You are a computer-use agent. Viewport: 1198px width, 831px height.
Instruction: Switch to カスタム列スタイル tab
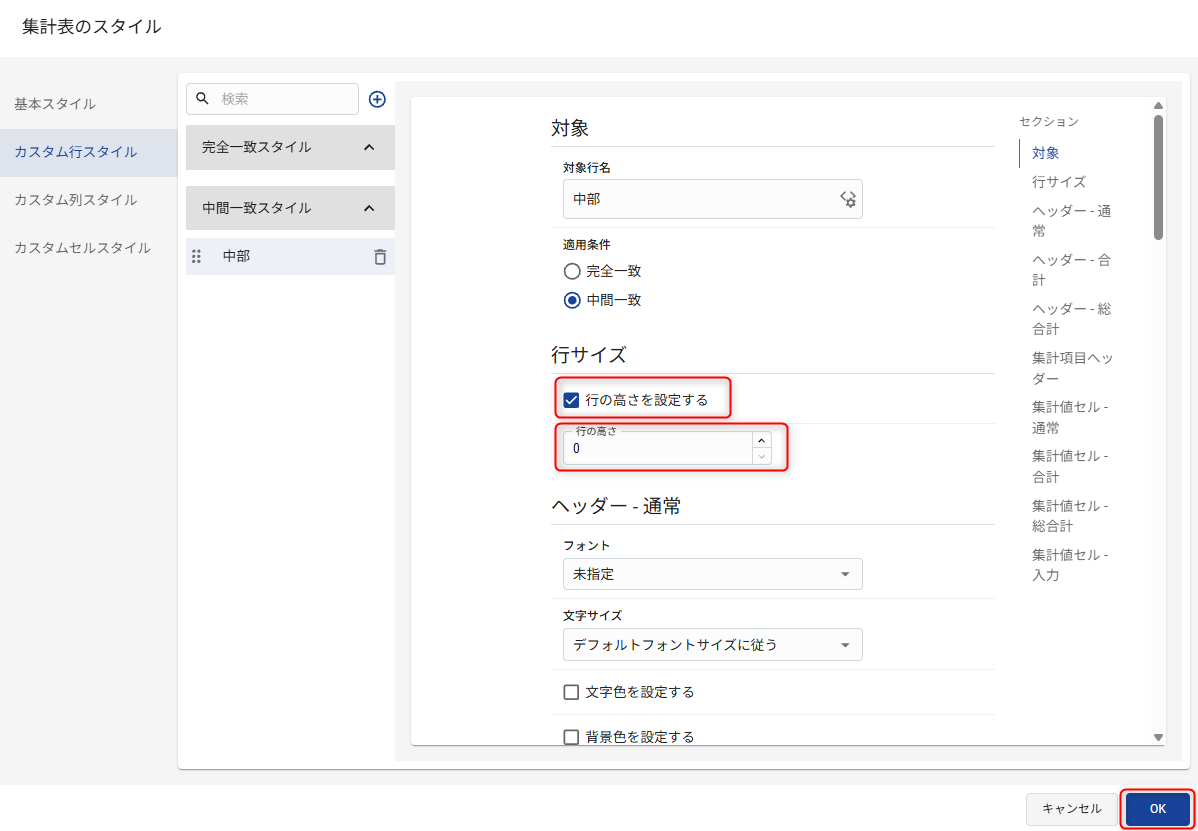click(76, 200)
